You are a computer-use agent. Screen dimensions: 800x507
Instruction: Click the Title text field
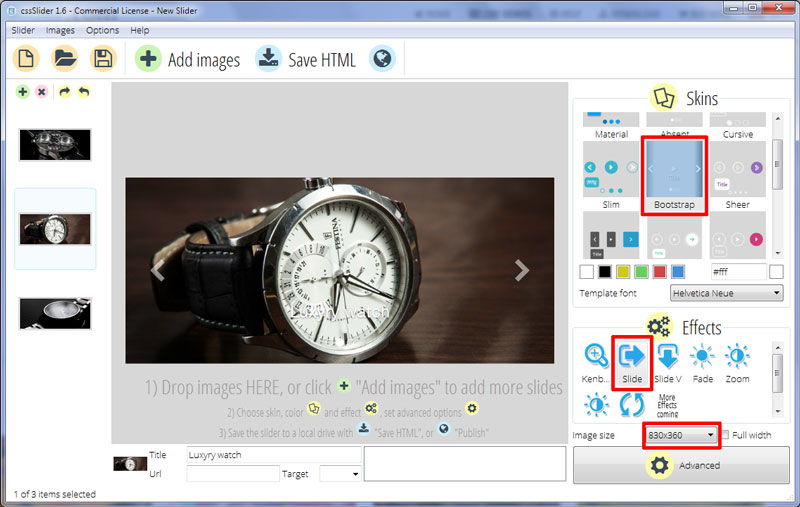coord(273,455)
